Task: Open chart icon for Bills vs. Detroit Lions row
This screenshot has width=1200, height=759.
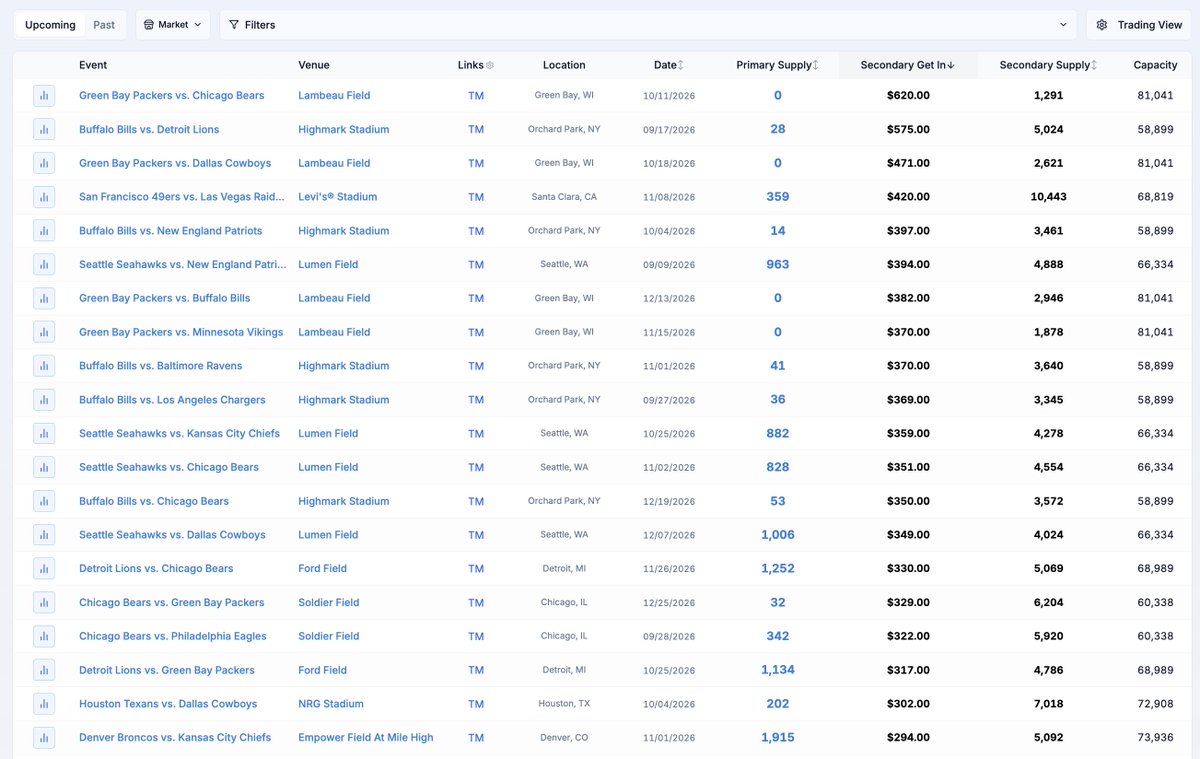Action: click(x=44, y=130)
